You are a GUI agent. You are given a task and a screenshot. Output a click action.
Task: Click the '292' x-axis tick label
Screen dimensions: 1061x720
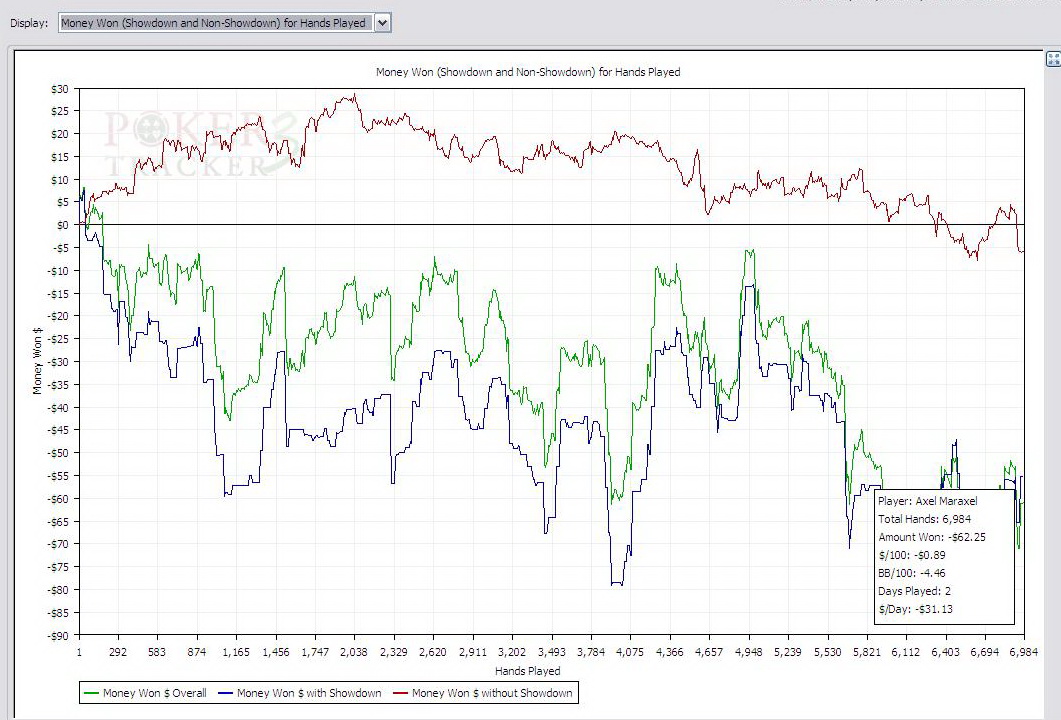pyautogui.click(x=118, y=652)
